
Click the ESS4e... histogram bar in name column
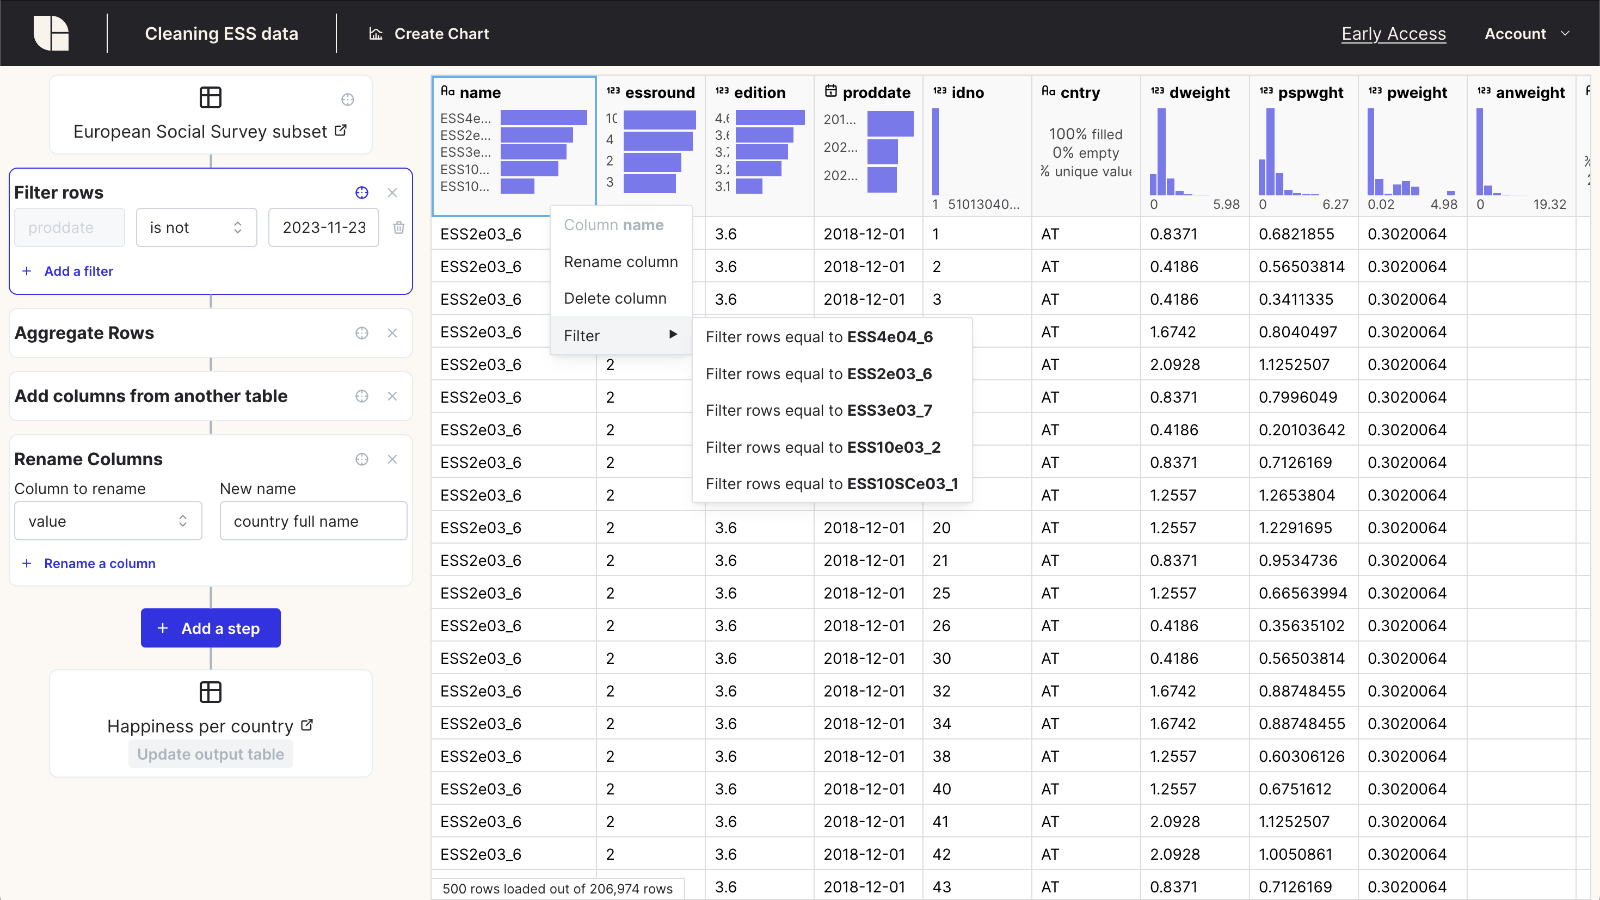[x=544, y=118]
